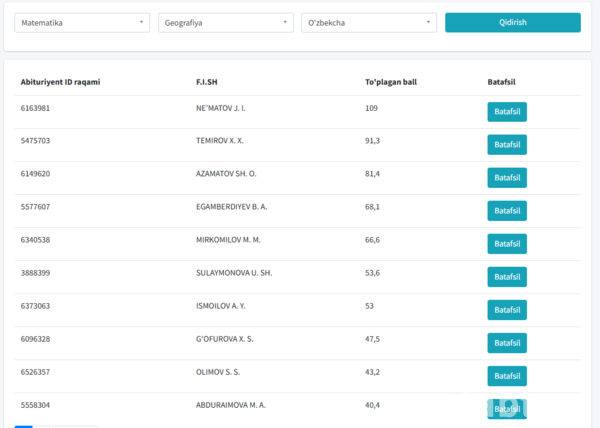Click the name EGAMBERDIYEV B. A.
This screenshot has width=600, height=428.
[232, 207]
